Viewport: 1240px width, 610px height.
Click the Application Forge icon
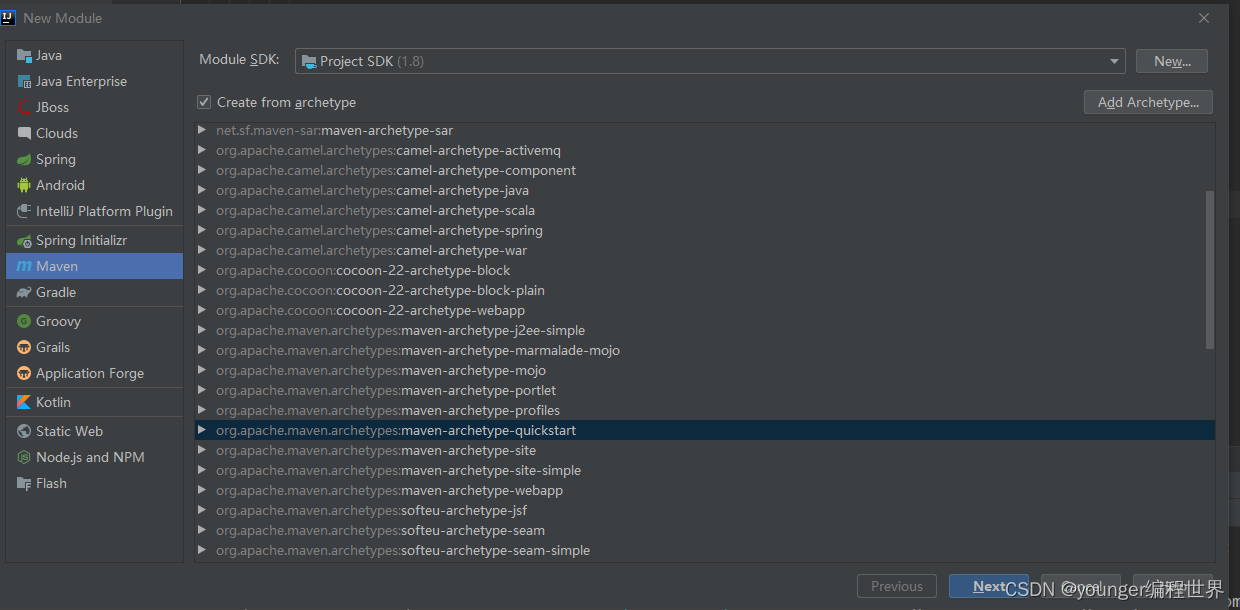click(x=25, y=373)
